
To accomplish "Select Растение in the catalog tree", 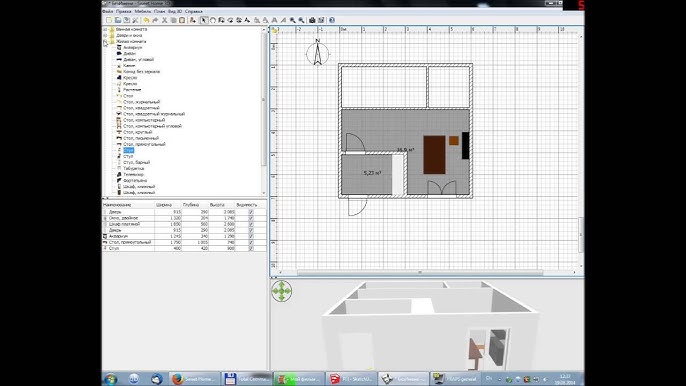I will coord(132,90).
